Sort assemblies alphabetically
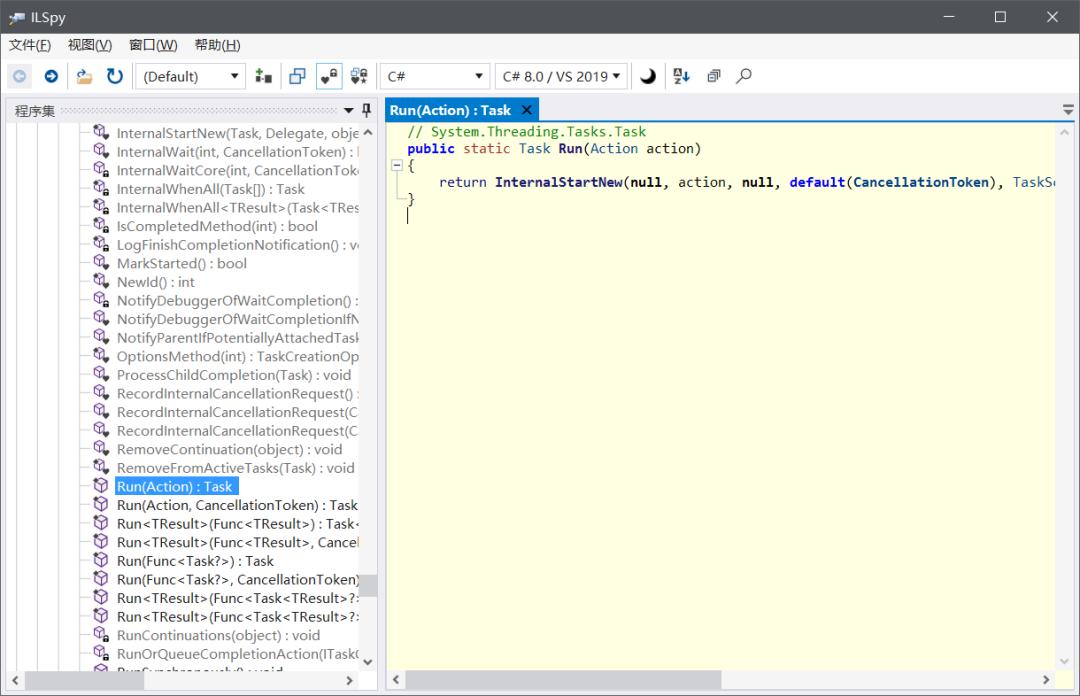 [x=681, y=76]
